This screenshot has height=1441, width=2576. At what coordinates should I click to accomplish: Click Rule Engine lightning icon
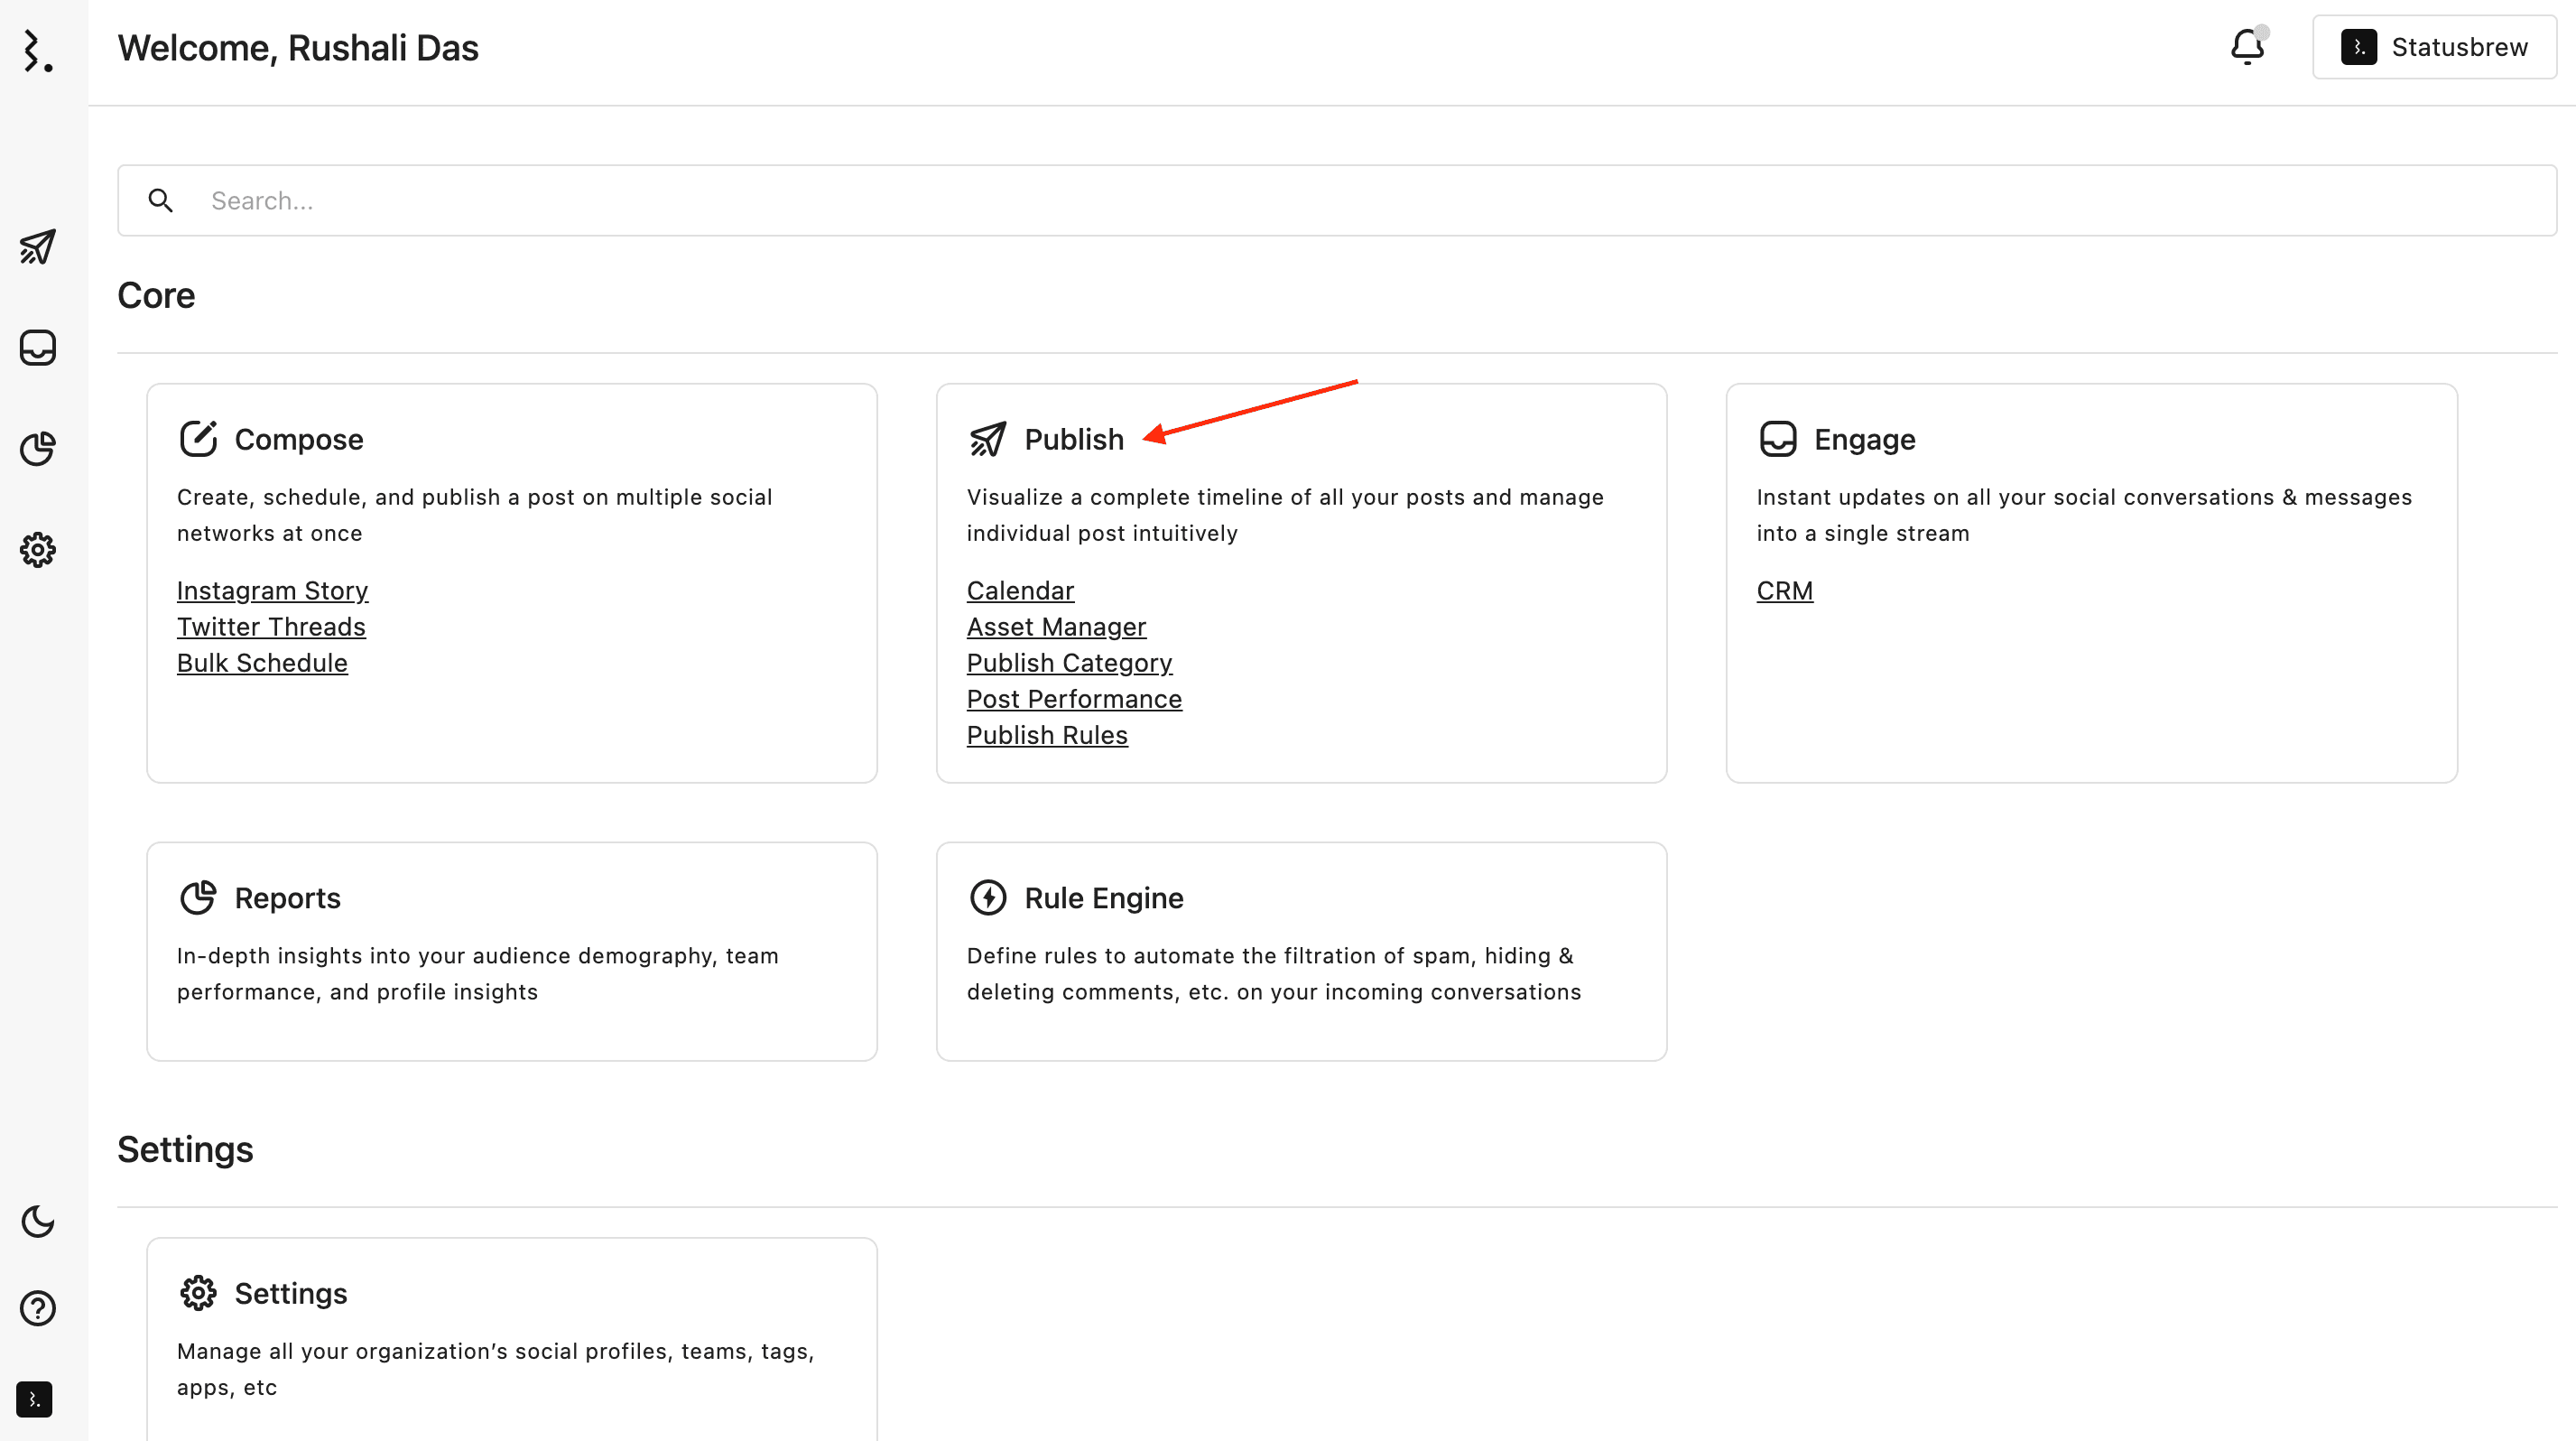click(988, 898)
